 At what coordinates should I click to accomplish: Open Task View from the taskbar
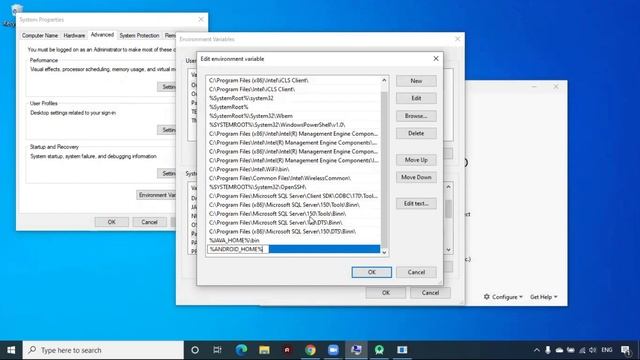point(218,350)
